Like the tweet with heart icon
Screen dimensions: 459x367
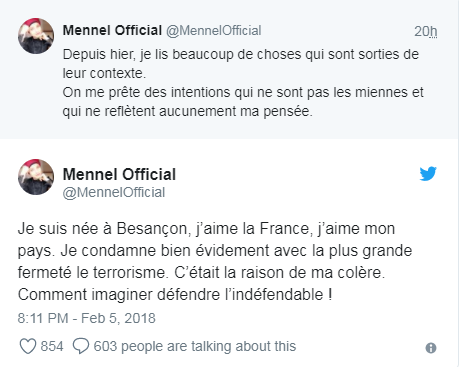point(28,346)
